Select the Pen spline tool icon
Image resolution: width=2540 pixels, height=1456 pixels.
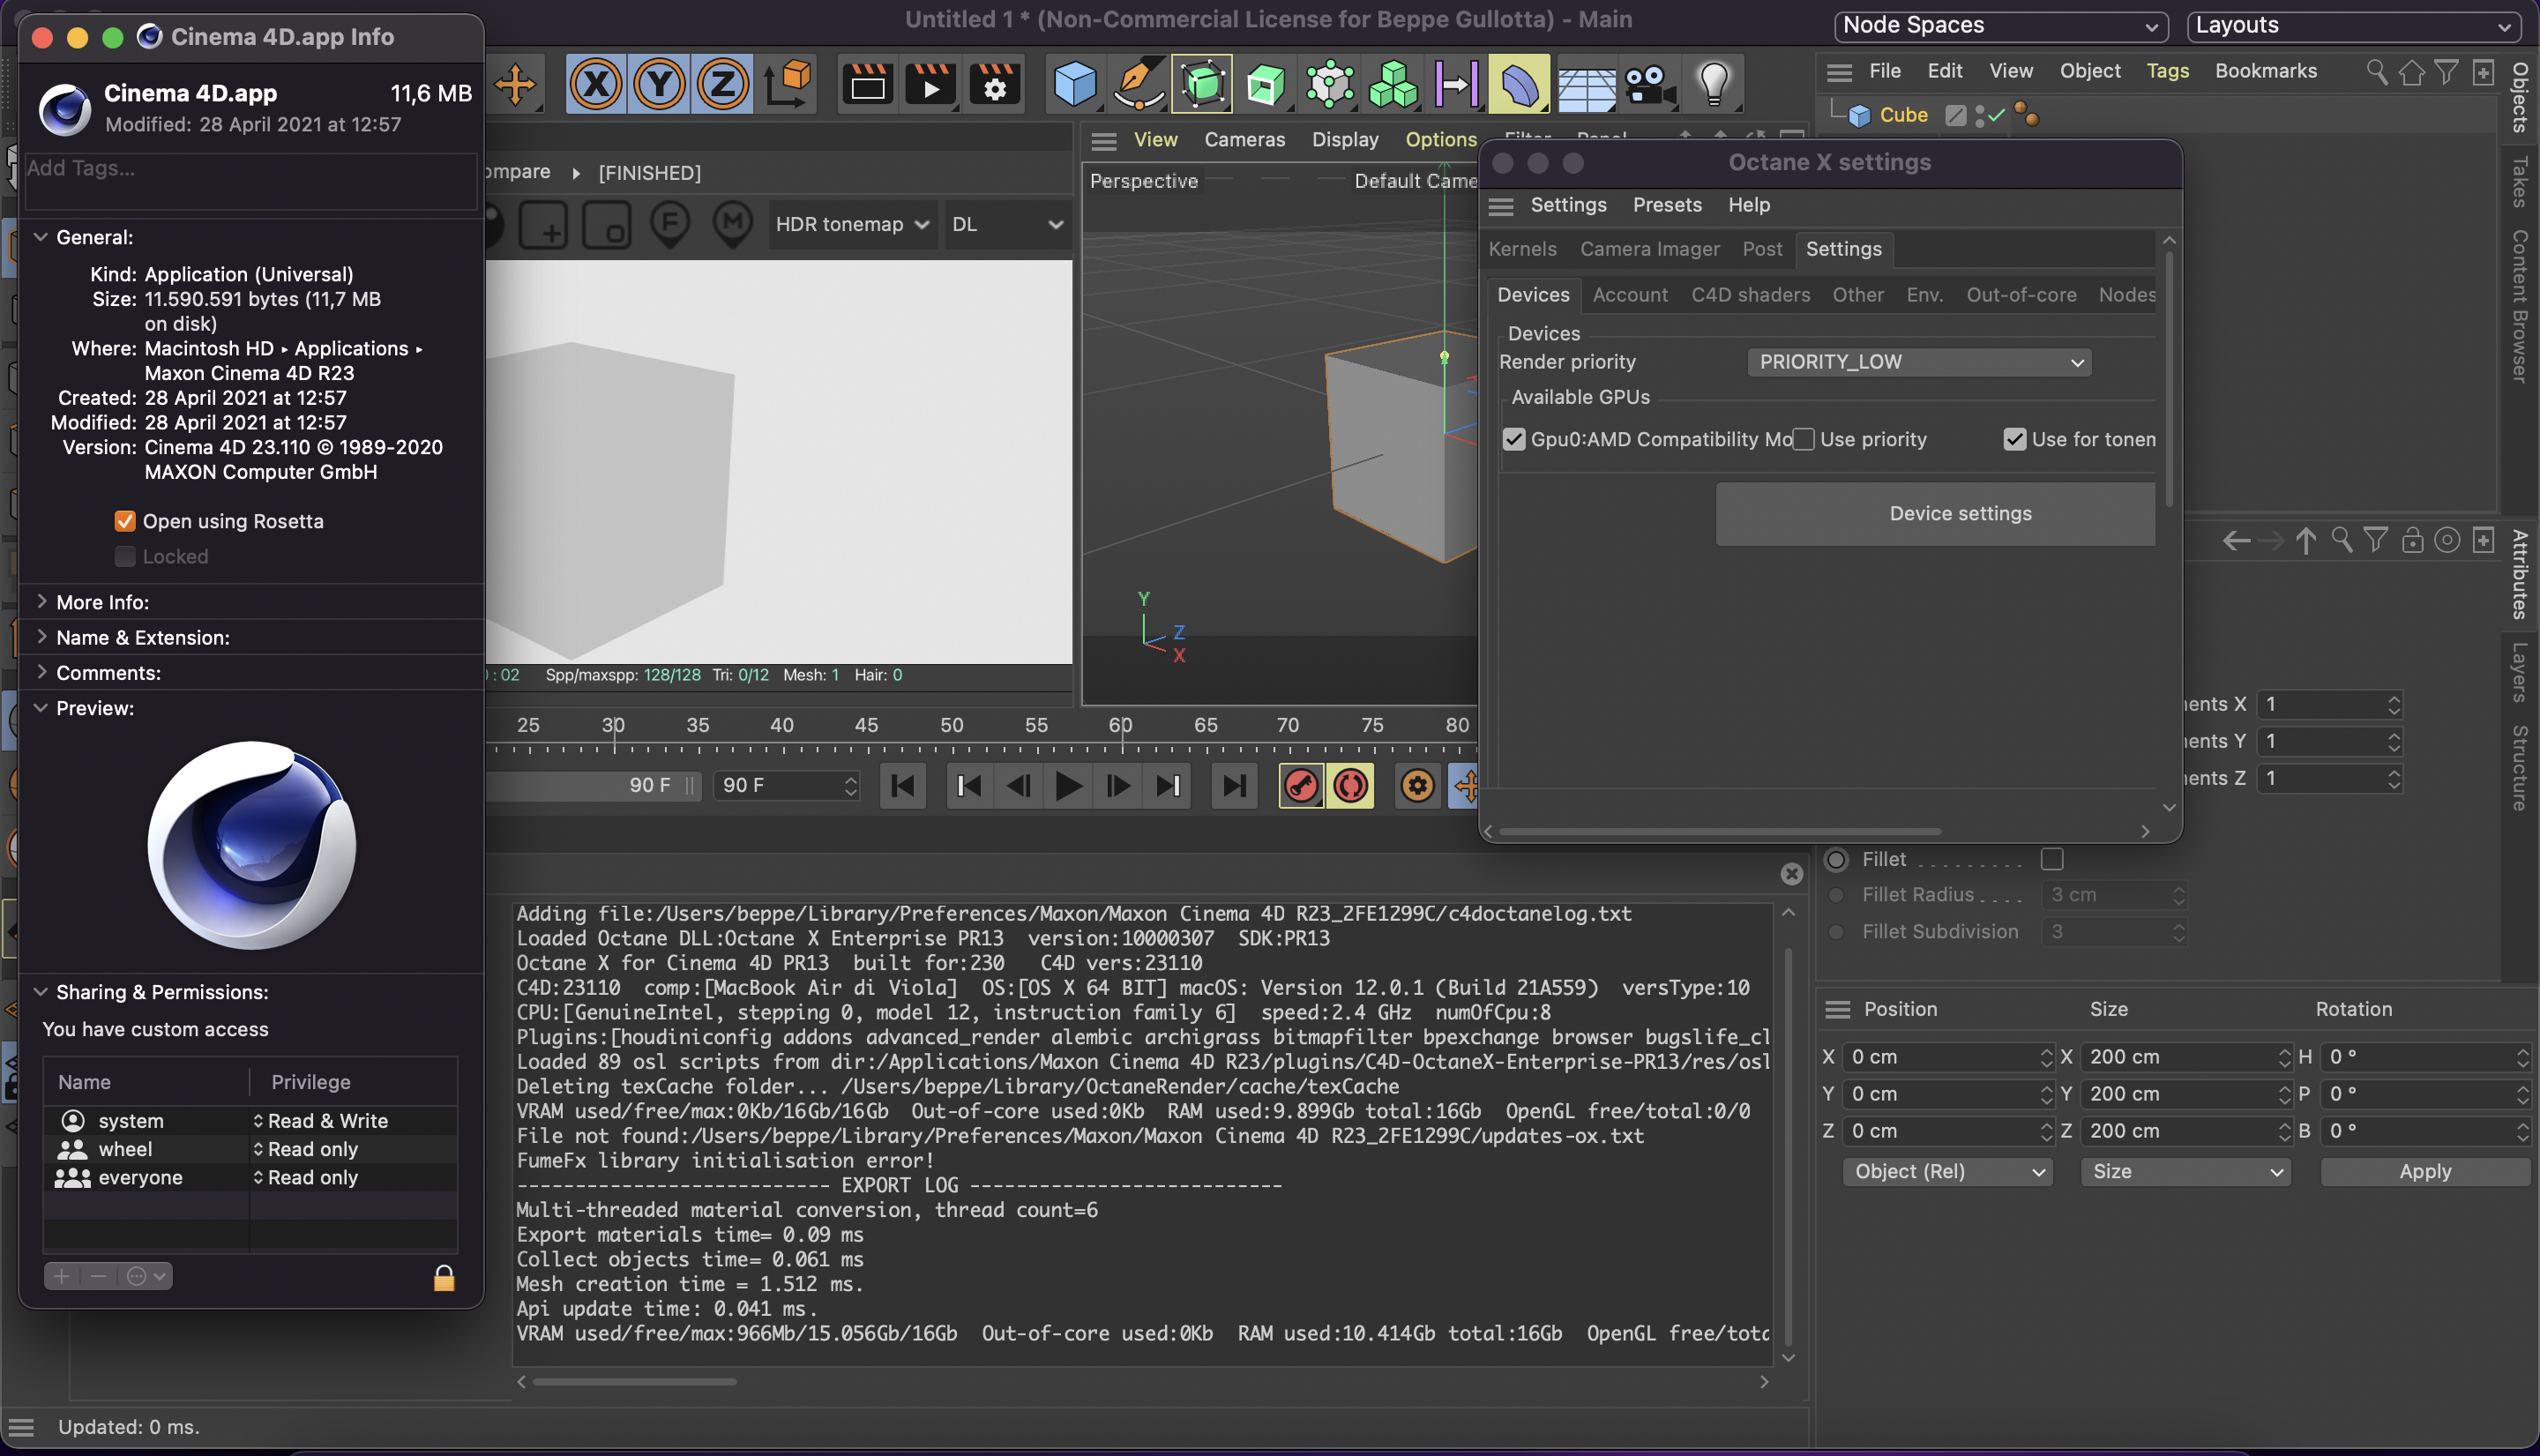1138,84
